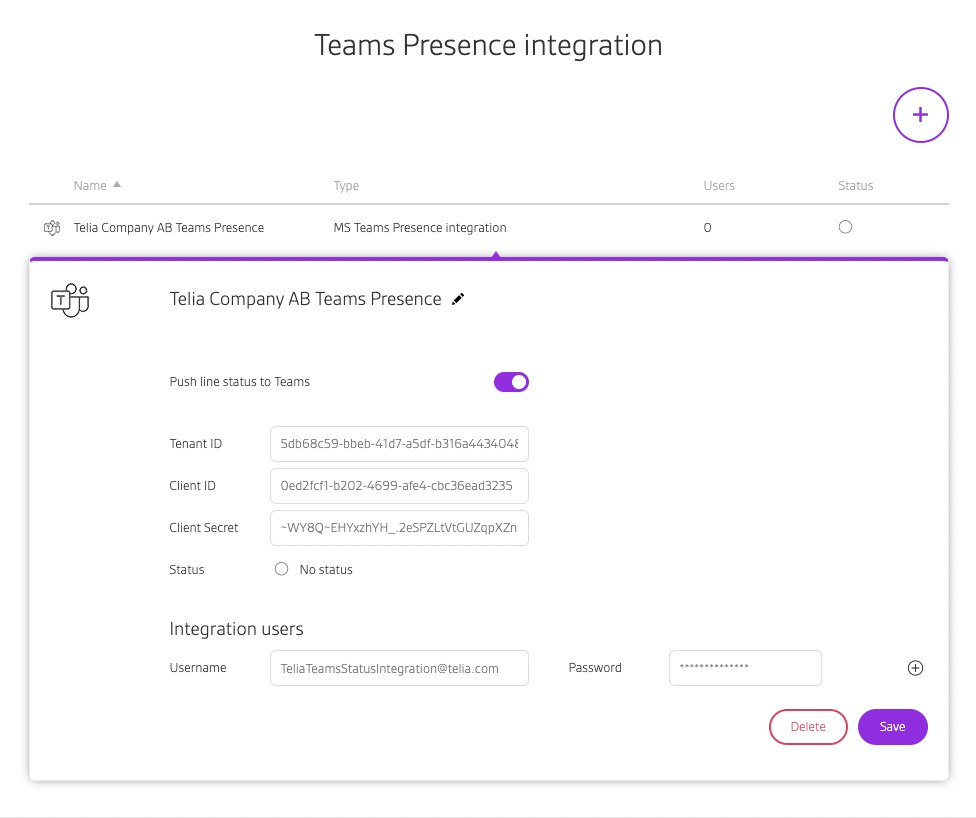Click the add integration plus button
The height and width of the screenshot is (818, 976).
(920, 115)
